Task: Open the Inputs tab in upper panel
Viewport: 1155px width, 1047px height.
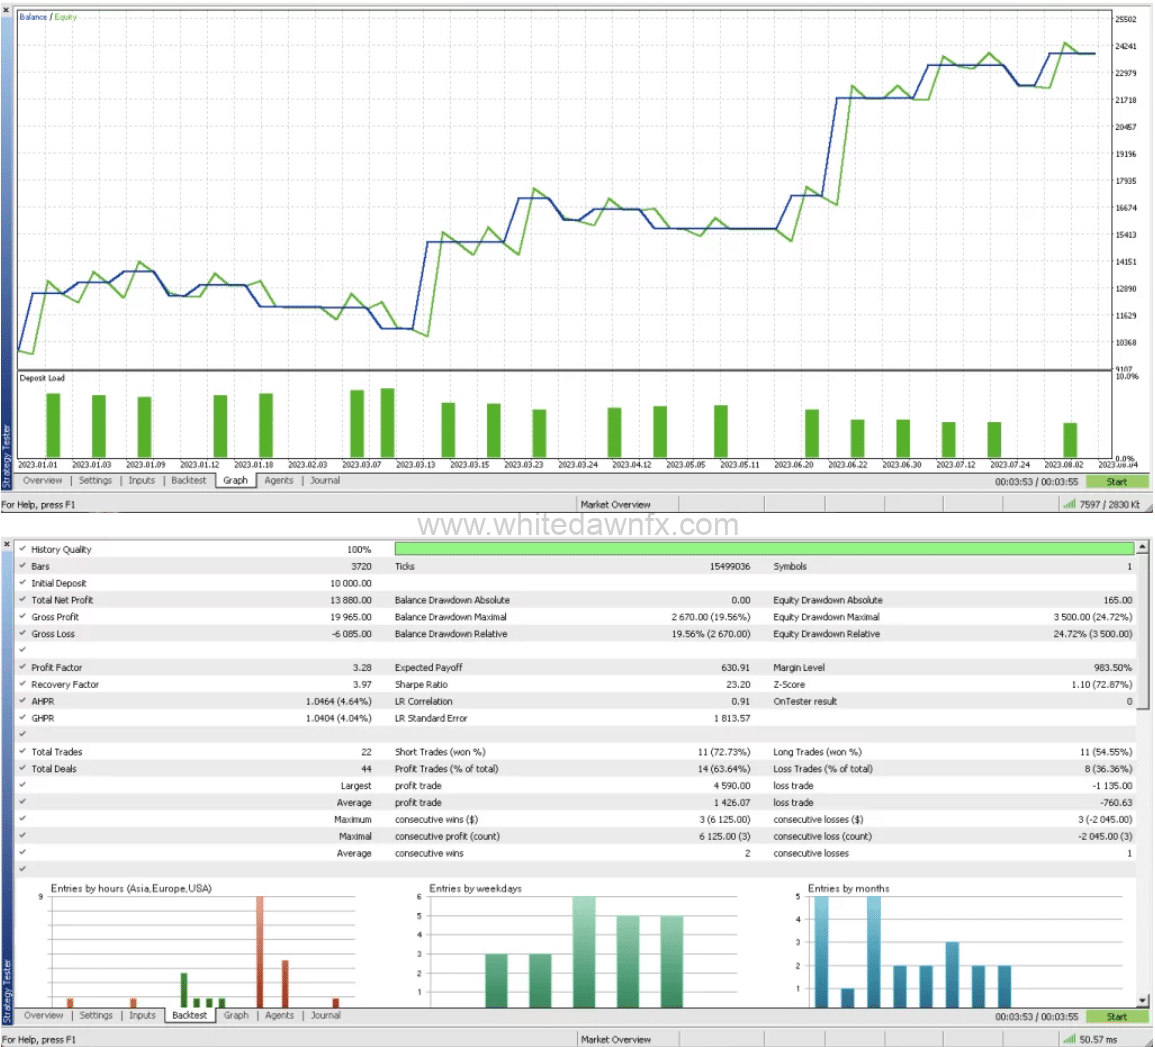Action: 142,481
